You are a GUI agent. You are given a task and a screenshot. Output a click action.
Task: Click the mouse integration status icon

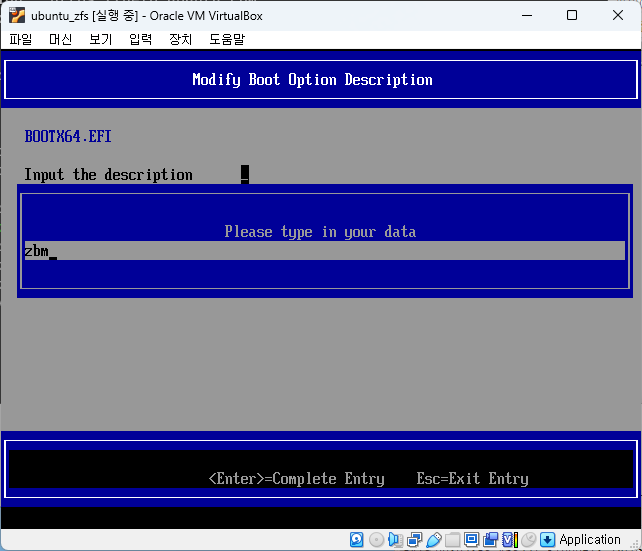point(528,539)
